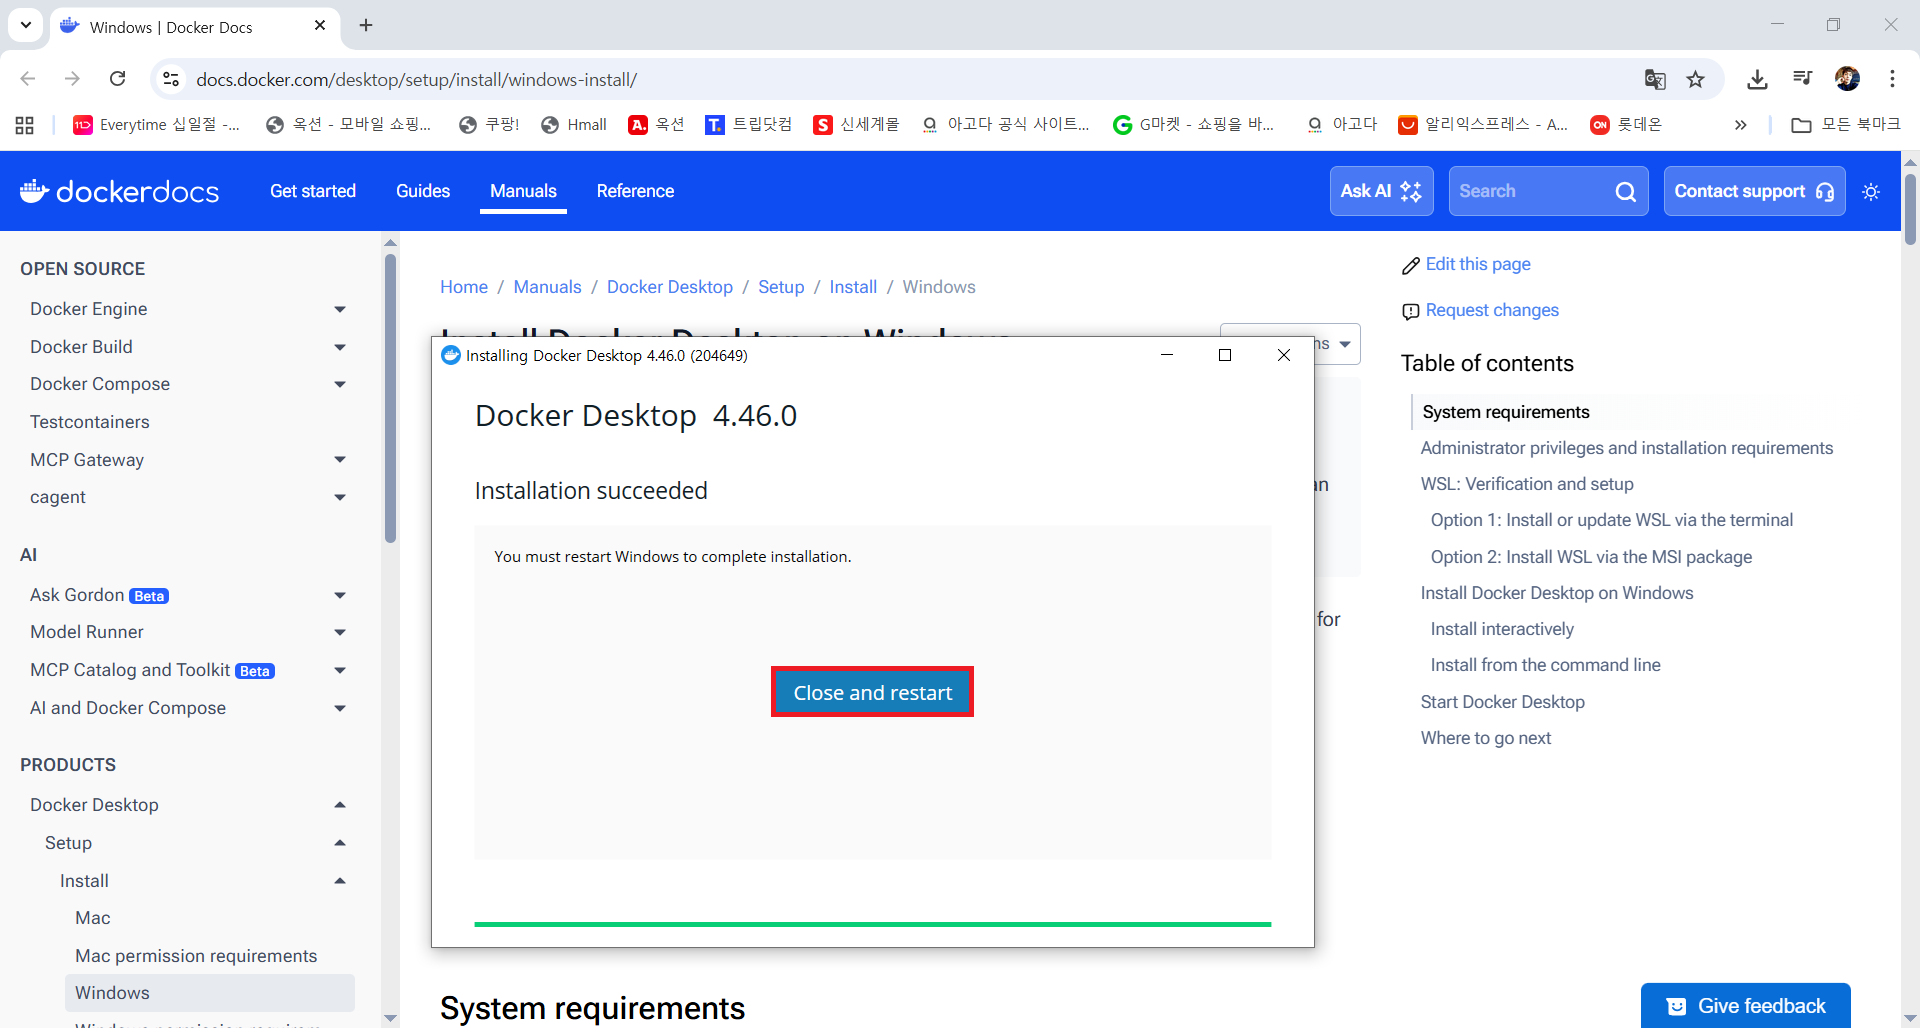Jump to WSL: Verification and setup
The height and width of the screenshot is (1028, 1920).
tap(1527, 484)
